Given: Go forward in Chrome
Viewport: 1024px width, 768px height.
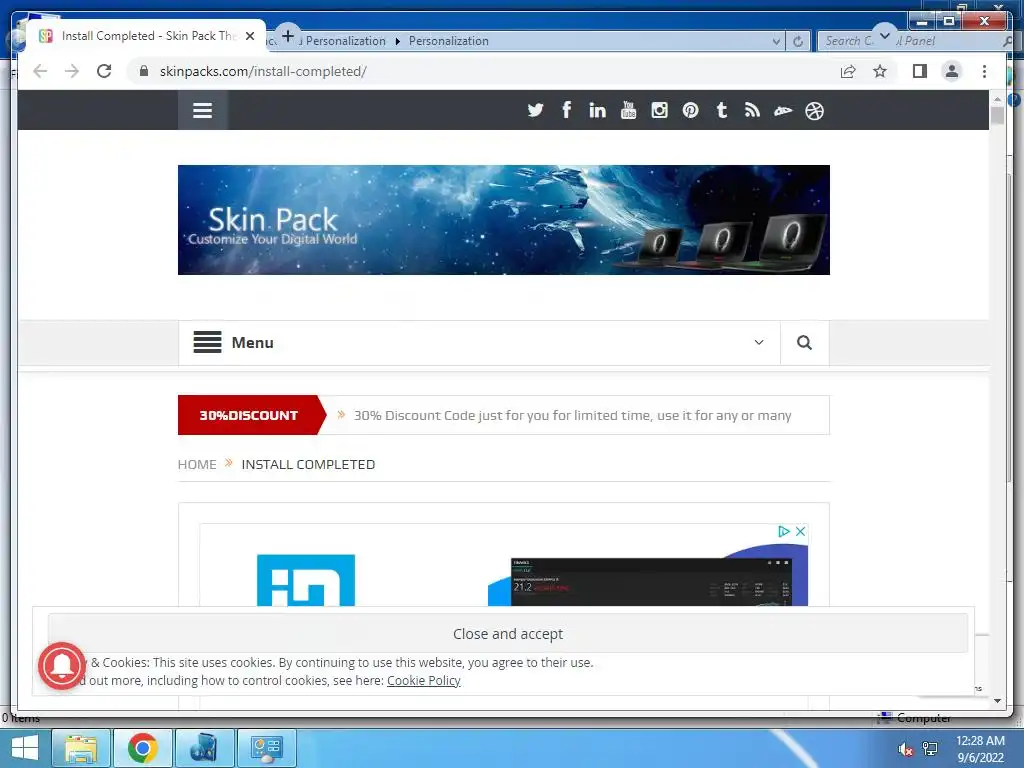Looking at the screenshot, I should 72,71.
